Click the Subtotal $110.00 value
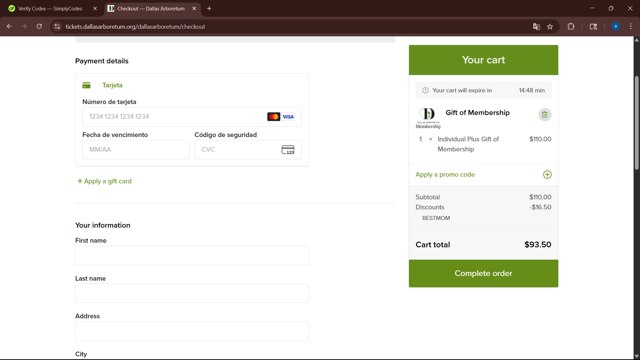Image resolution: width=640 pixels, height=360 pixels. click(x=540, y=197)
